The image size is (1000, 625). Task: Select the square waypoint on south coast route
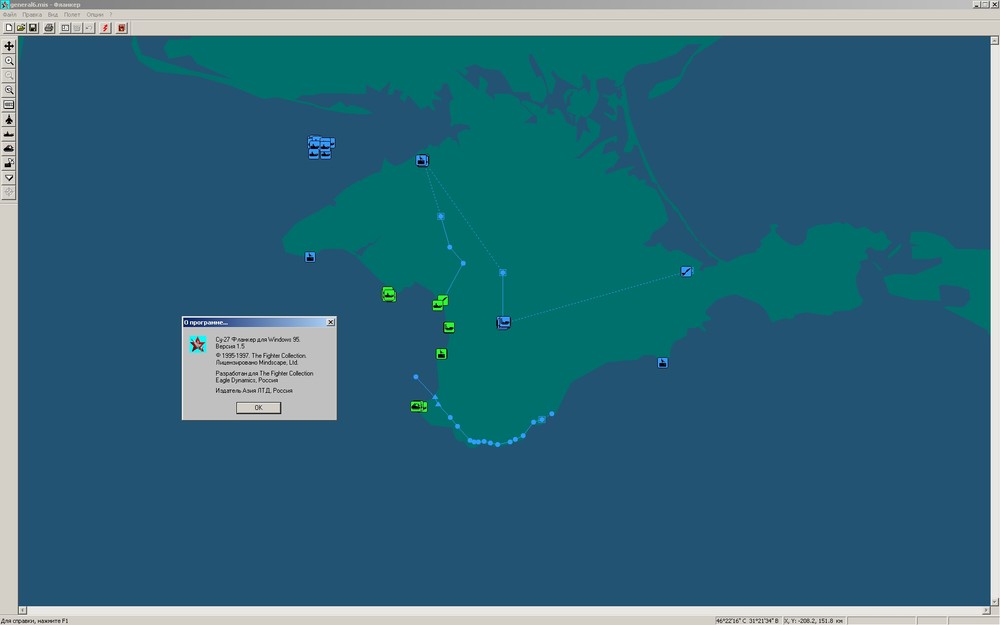541,420
